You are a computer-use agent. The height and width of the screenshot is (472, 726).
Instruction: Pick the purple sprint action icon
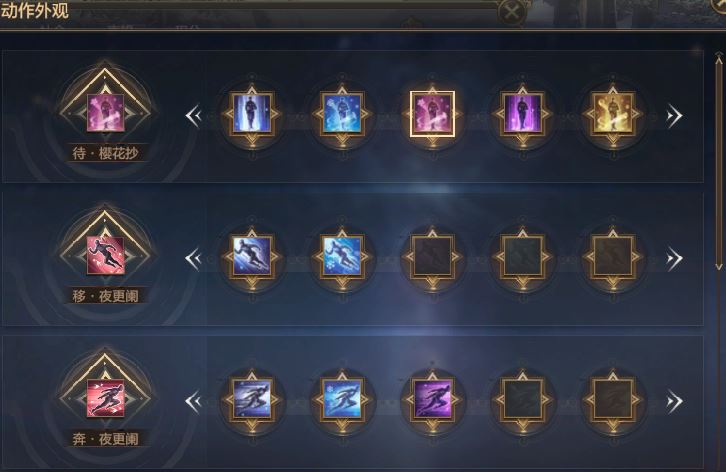click(x=432, y=399)
